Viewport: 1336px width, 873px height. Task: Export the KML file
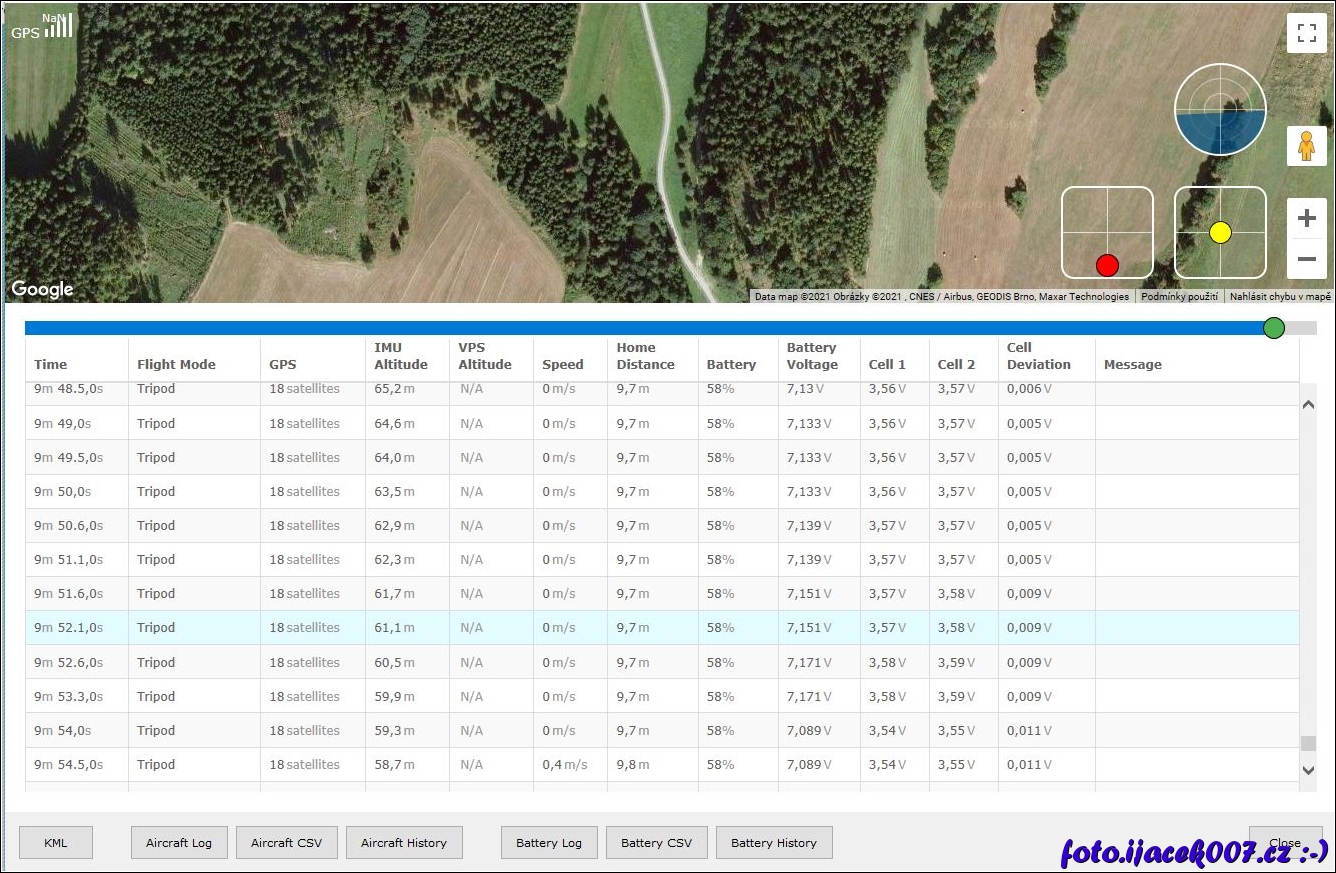point(56,843)
